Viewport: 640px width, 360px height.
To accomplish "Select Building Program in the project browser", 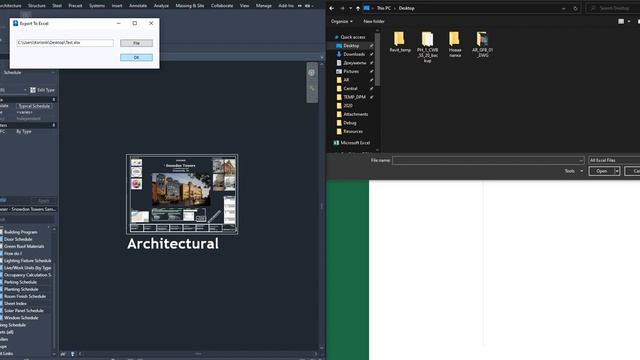I will tap(21, 232).
